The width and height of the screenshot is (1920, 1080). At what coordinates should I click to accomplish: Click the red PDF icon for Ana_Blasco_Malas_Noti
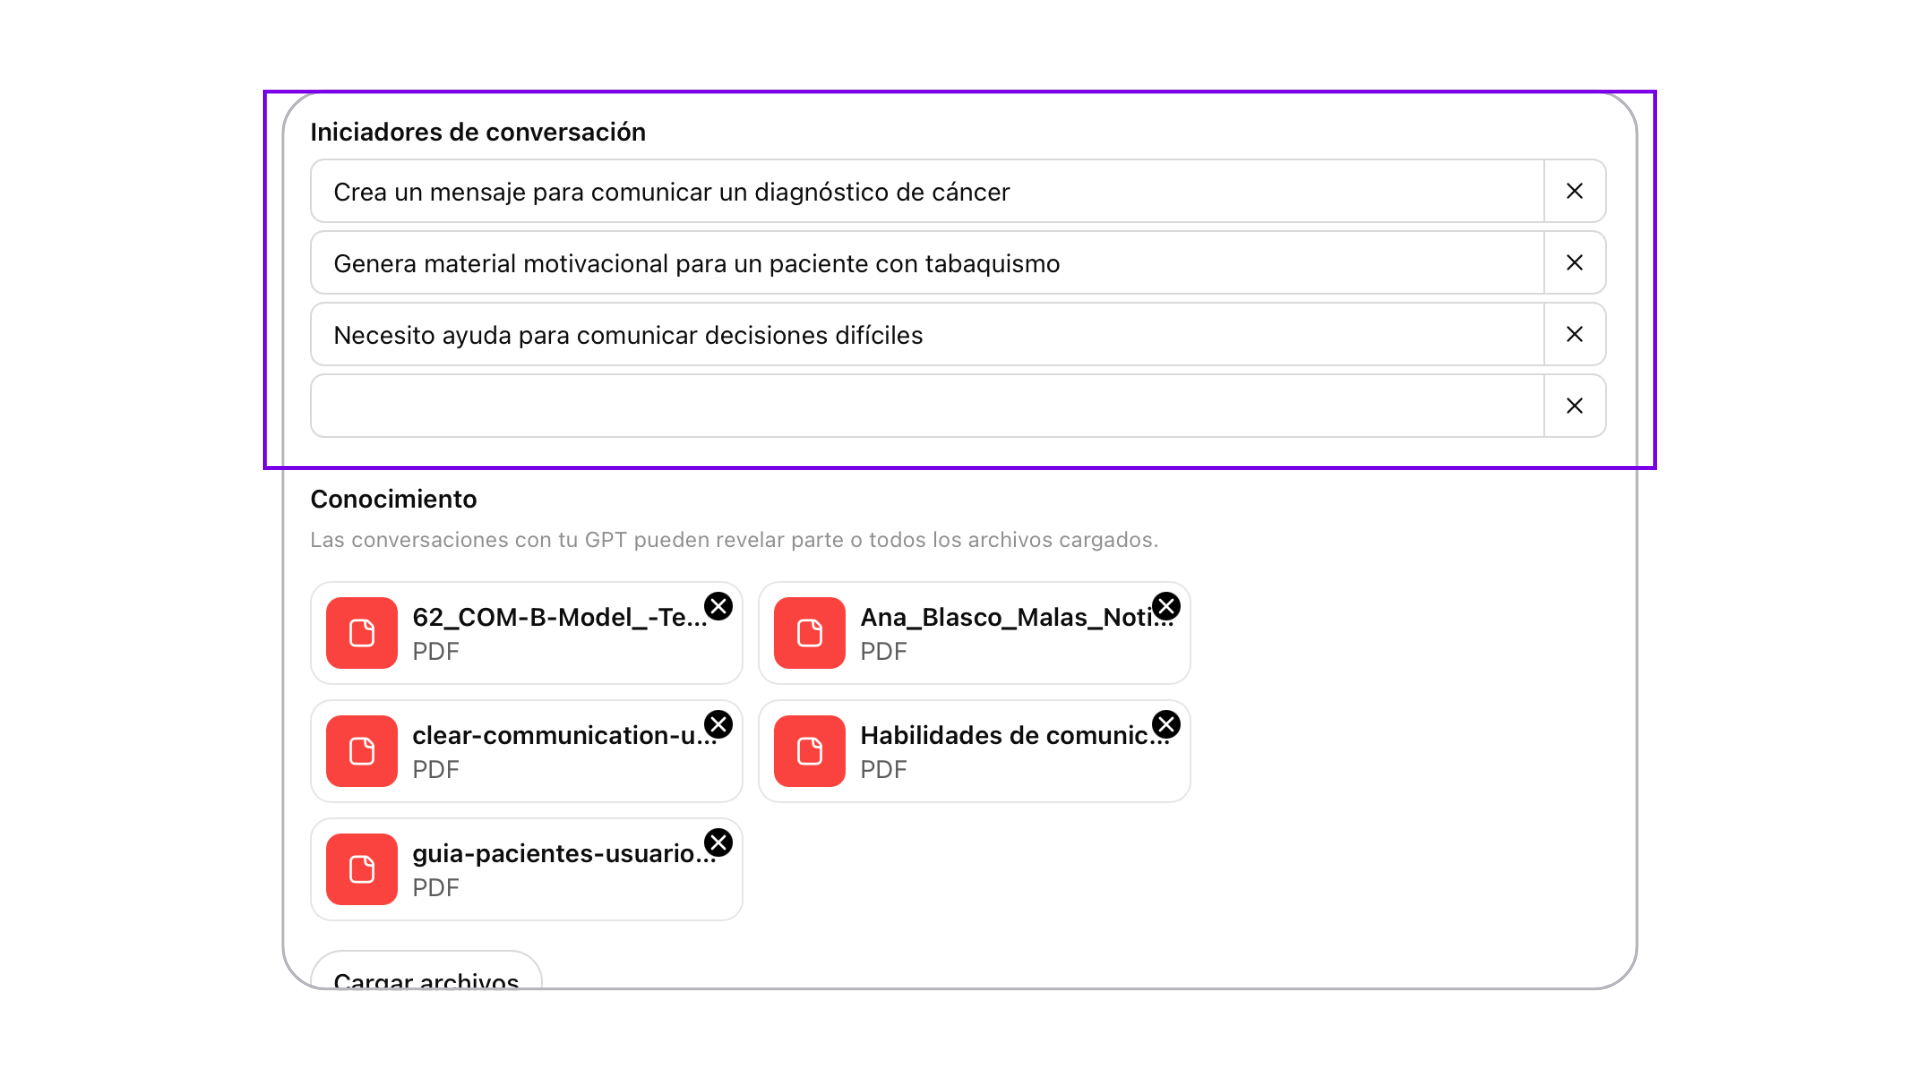point(810,633)
